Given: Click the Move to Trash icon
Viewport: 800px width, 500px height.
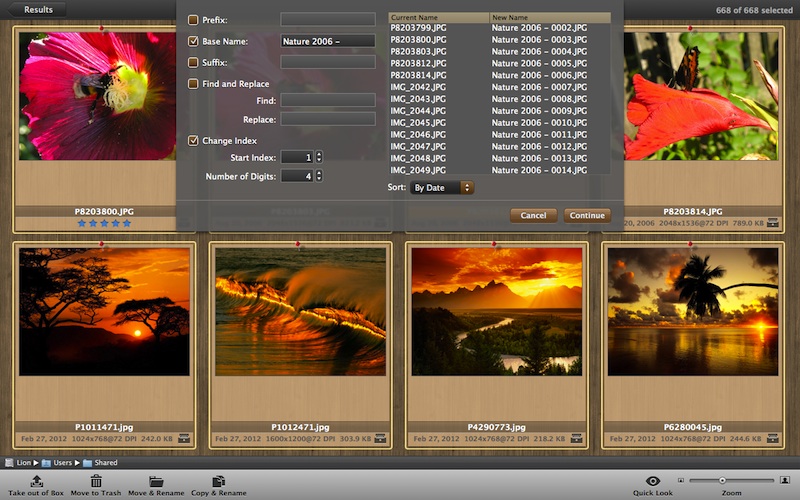Looking at the screenshot, I should tap(96, 481).
